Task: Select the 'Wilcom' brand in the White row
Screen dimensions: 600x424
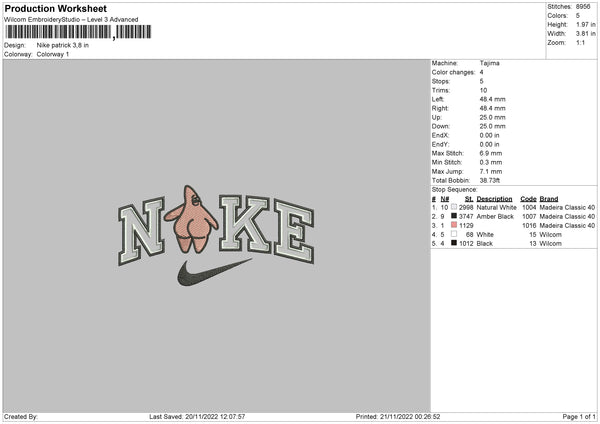Action: pos(551,235)
